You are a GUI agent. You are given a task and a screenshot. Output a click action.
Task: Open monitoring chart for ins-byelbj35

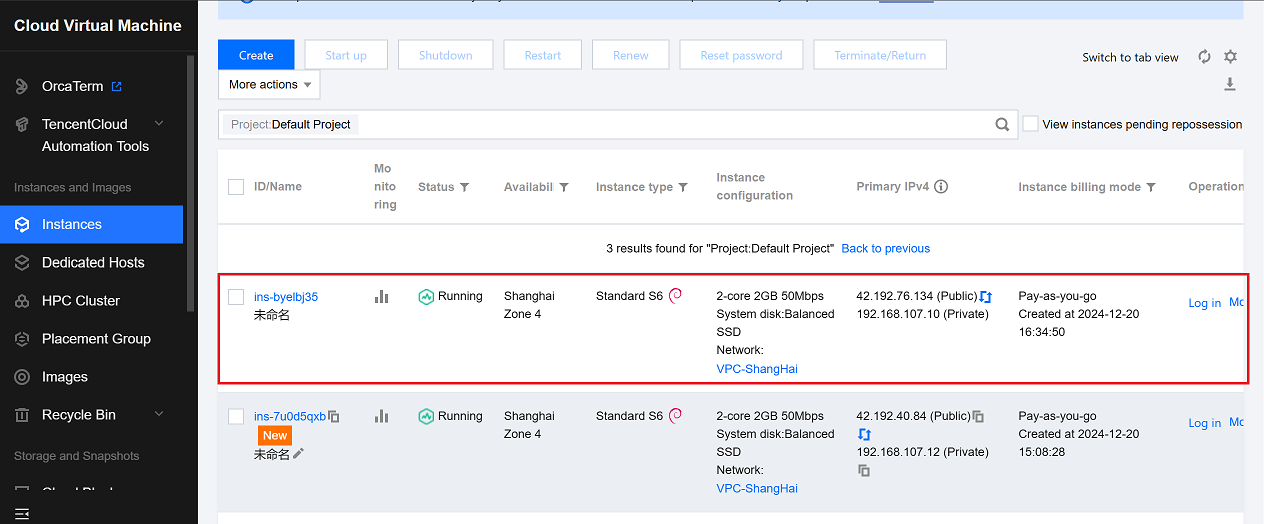pos(381,297)
